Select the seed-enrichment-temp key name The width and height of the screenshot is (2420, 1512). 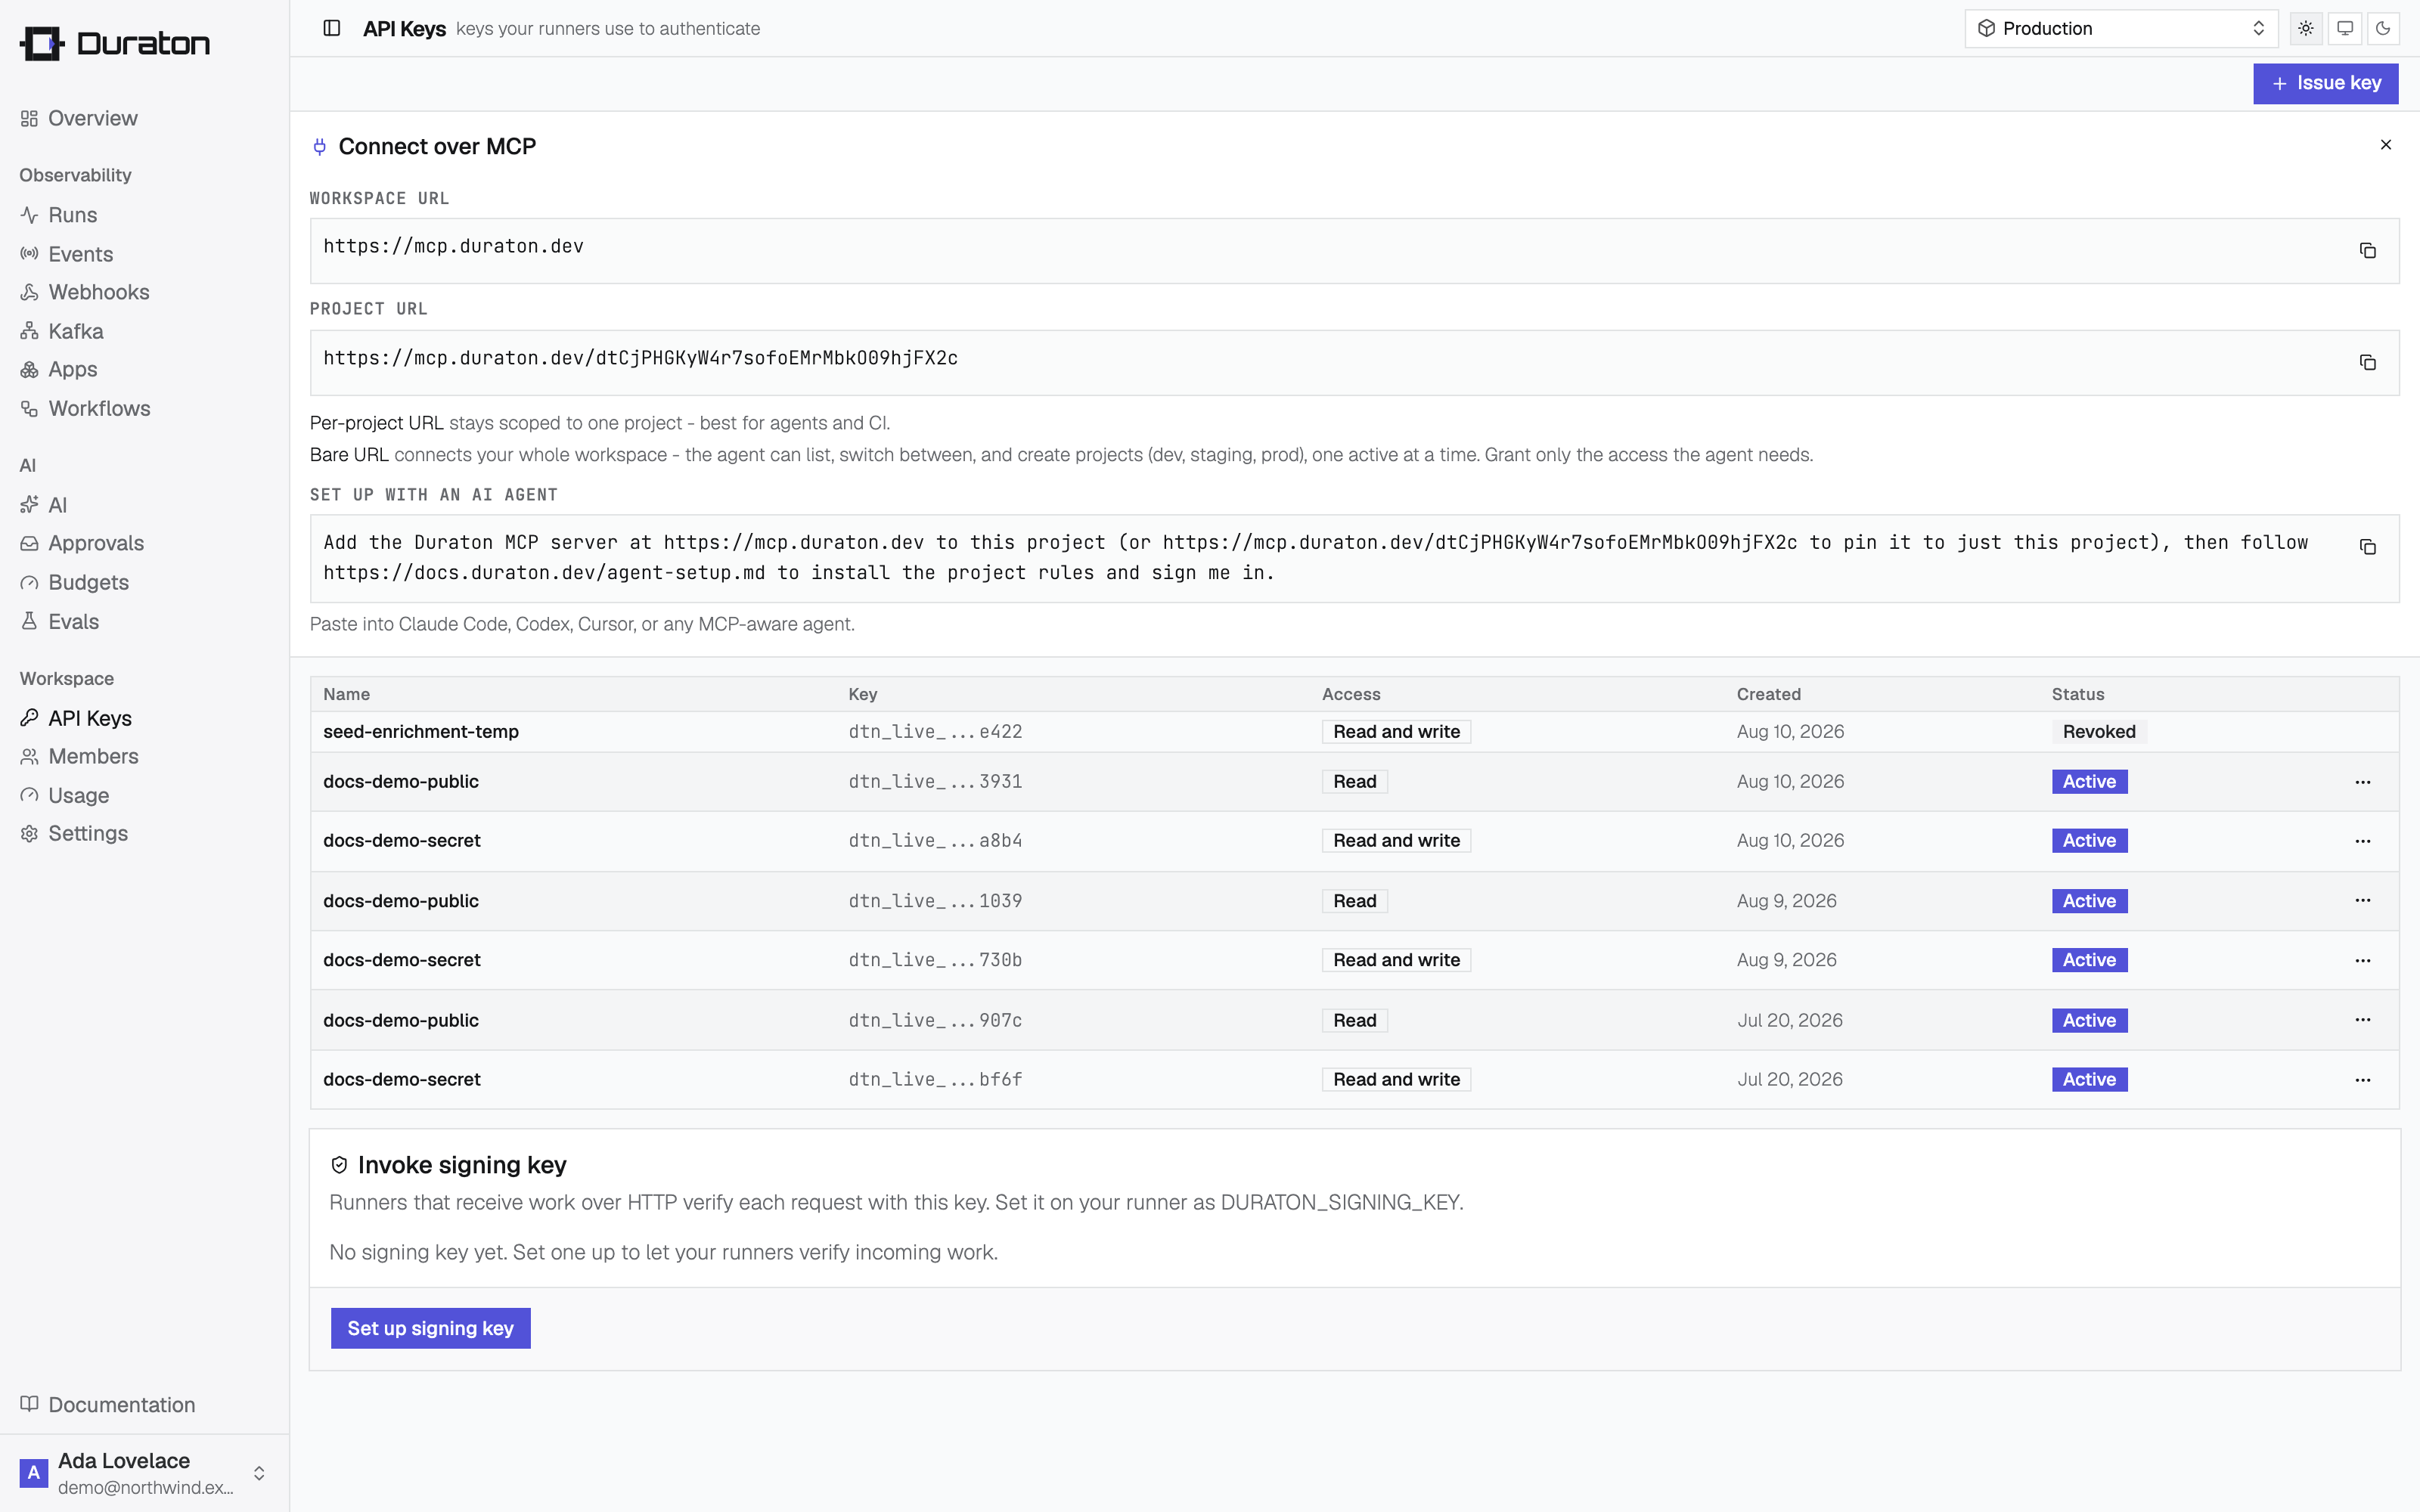pos(421,731)
